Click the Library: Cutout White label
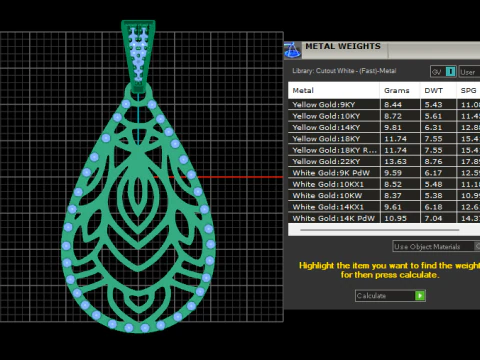Screen dimensions: 480x360 (x=344, y=71)
